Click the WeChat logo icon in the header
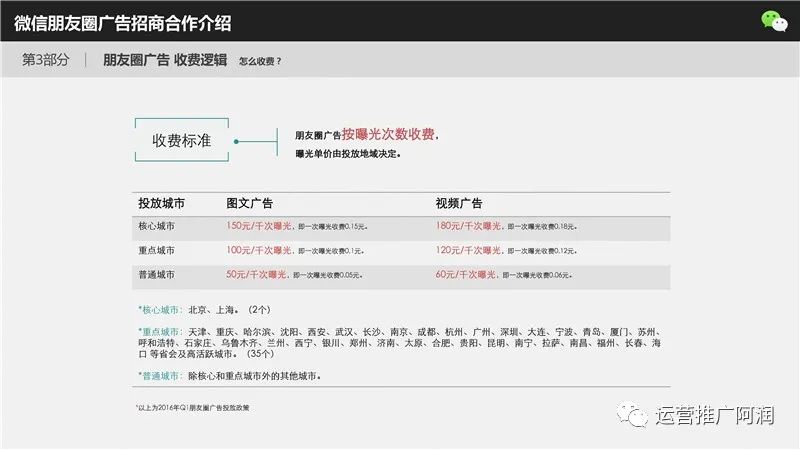 (x=774, y=21)
